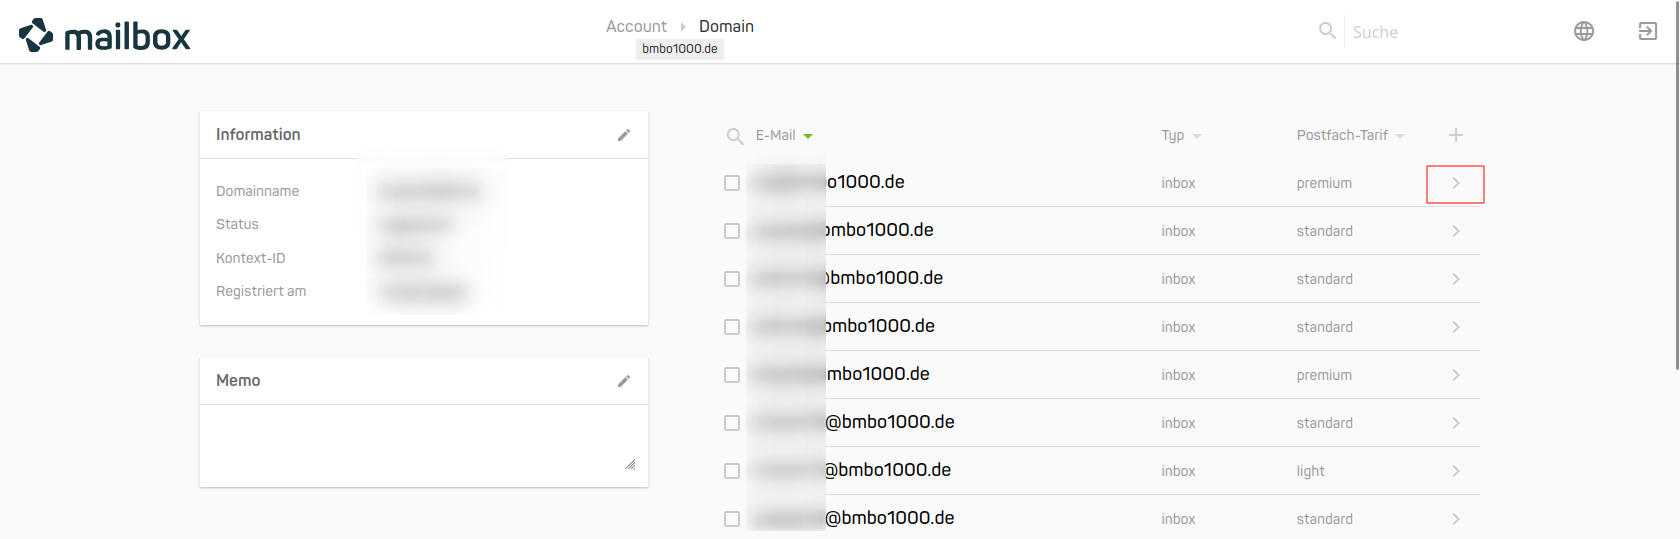Open the first premium mailbox chevron

1455,184
